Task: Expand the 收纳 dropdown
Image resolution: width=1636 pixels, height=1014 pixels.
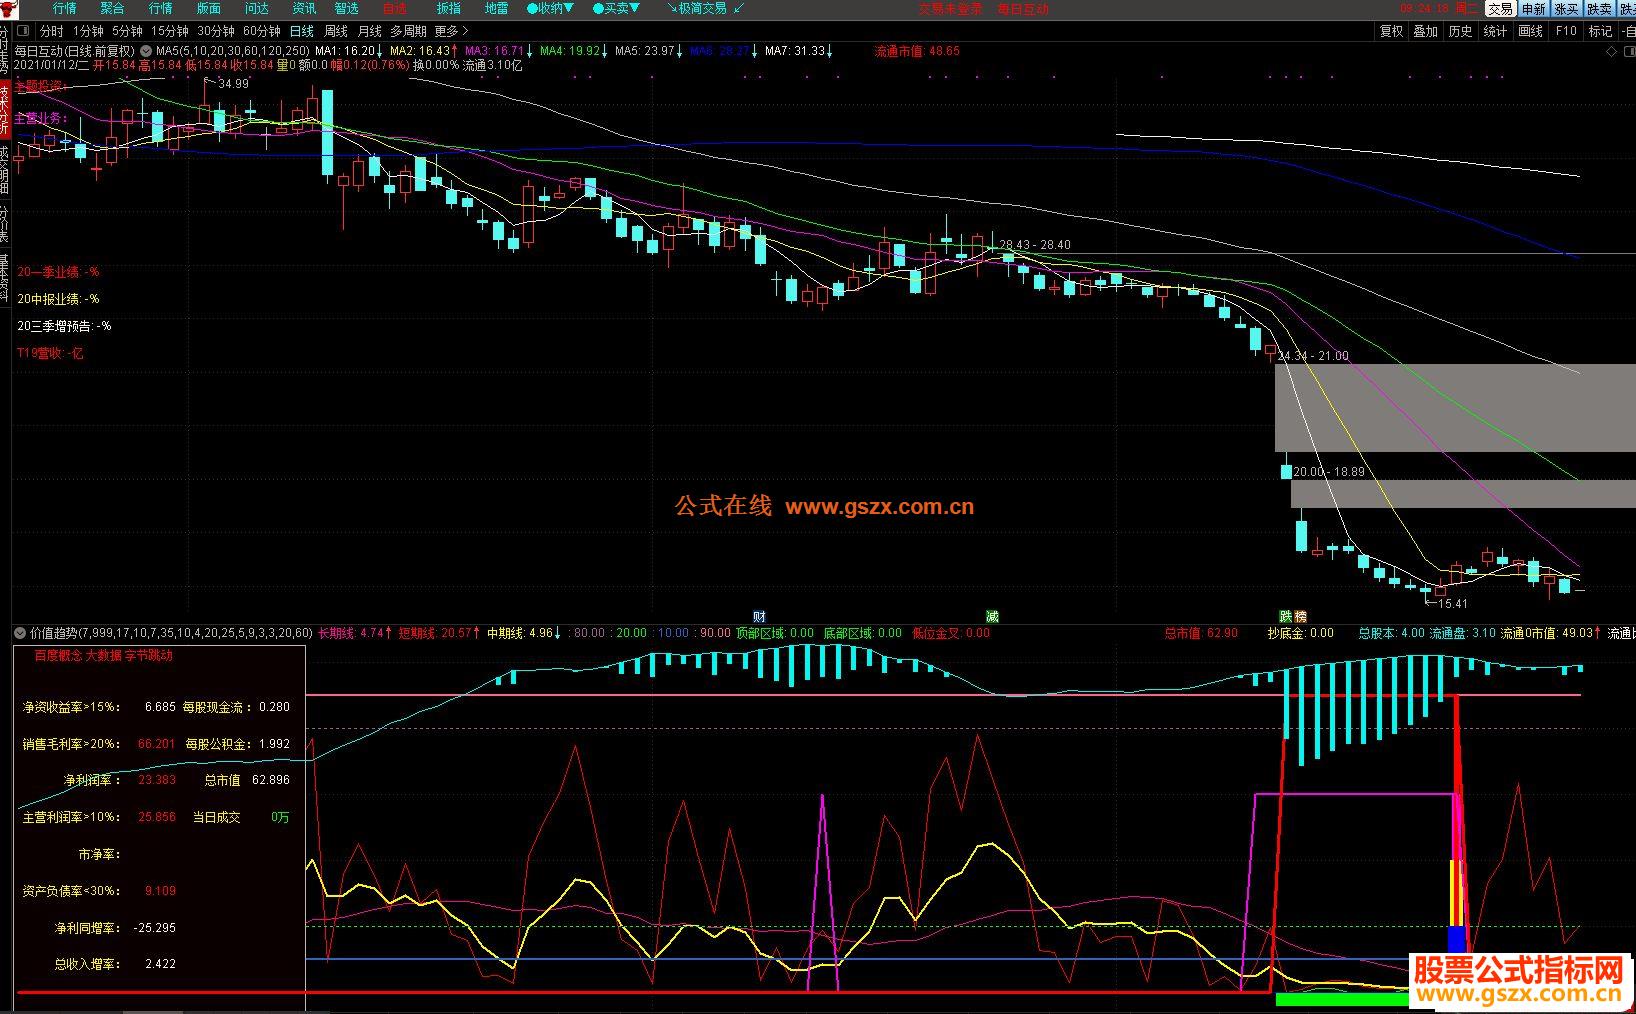Action: coord(551,8)
